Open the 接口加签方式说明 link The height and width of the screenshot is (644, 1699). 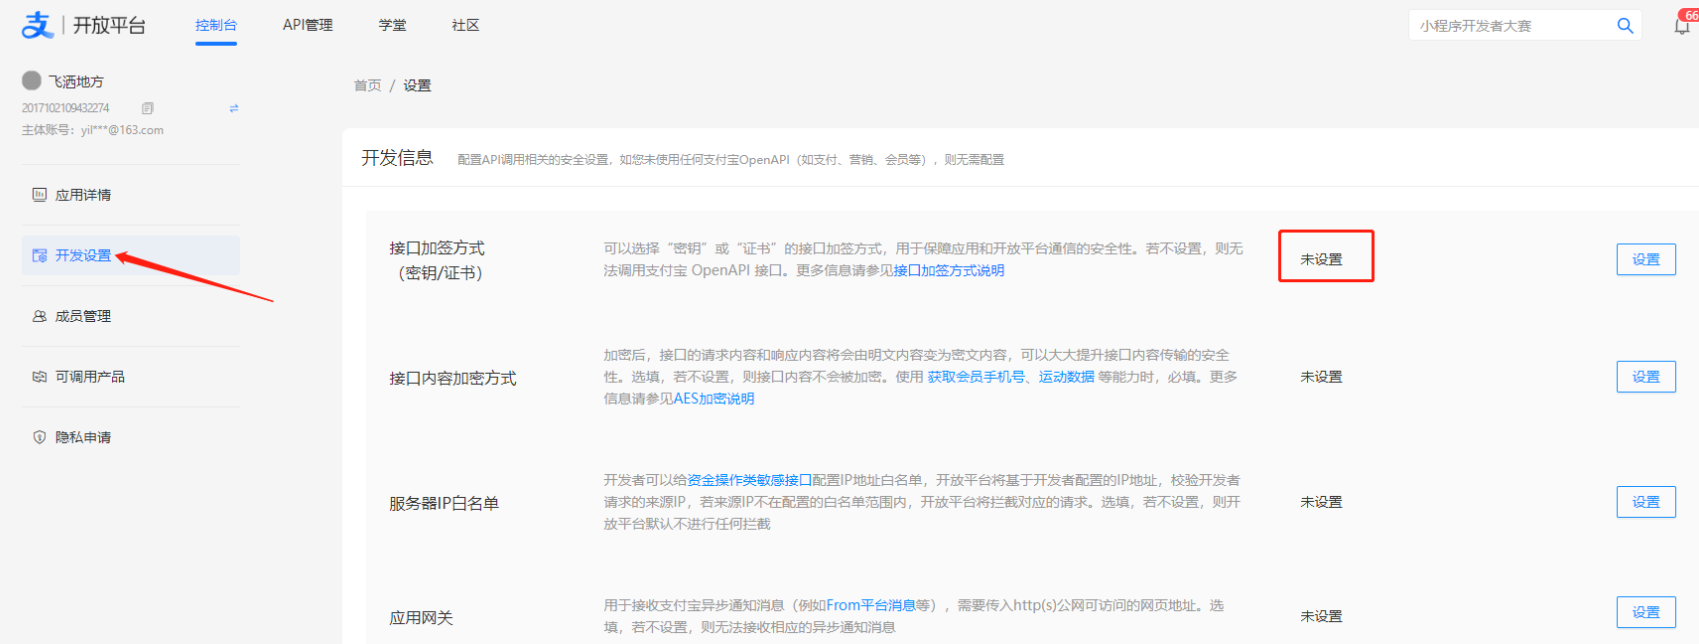948,271
